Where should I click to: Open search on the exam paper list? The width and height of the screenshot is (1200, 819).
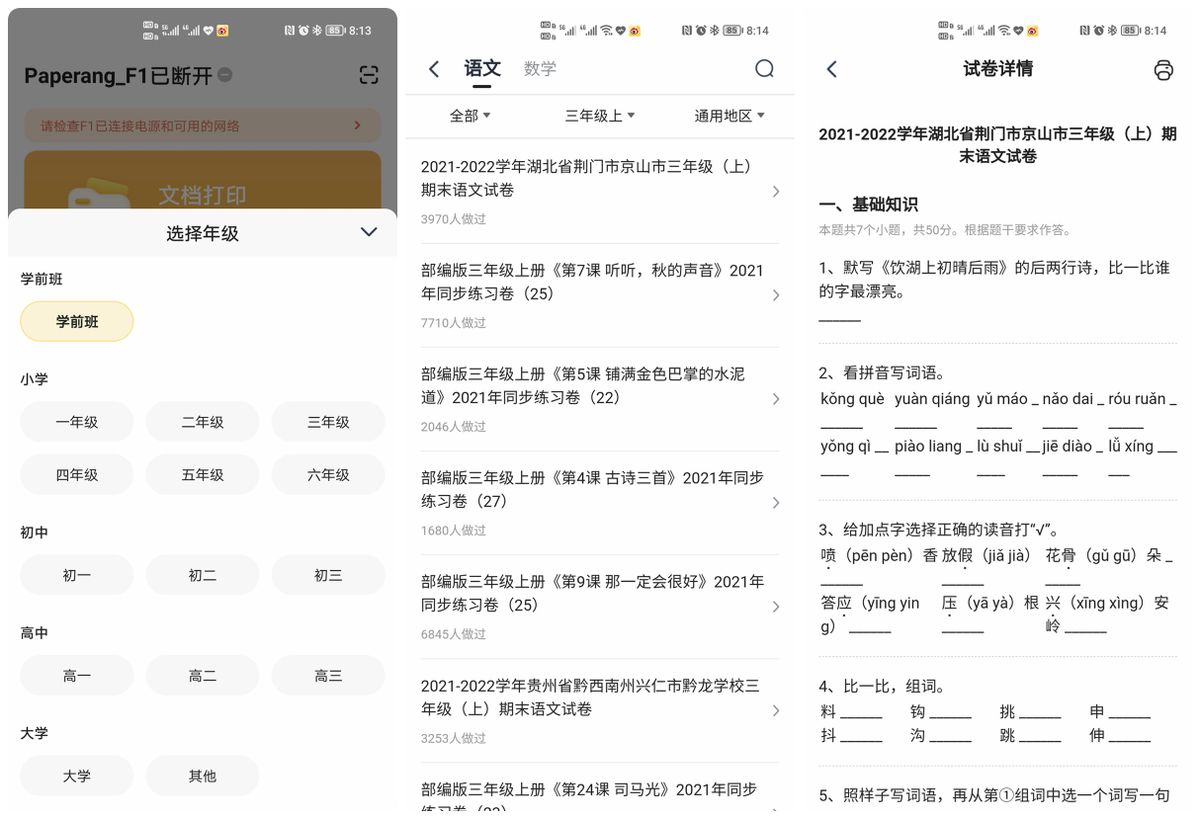click(x=765, y=68)
